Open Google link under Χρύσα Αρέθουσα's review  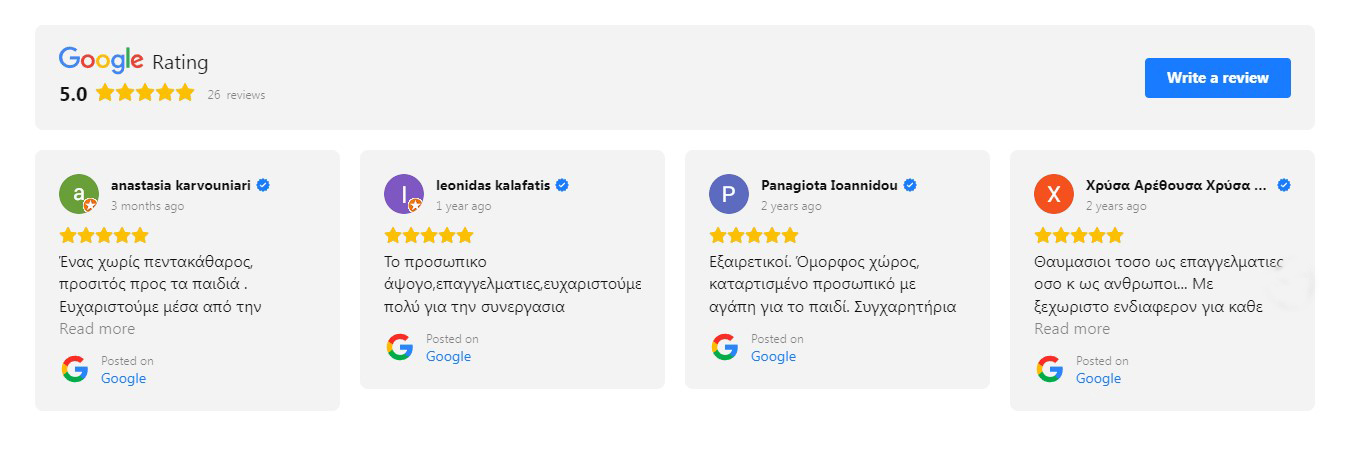click(1098, 378)
